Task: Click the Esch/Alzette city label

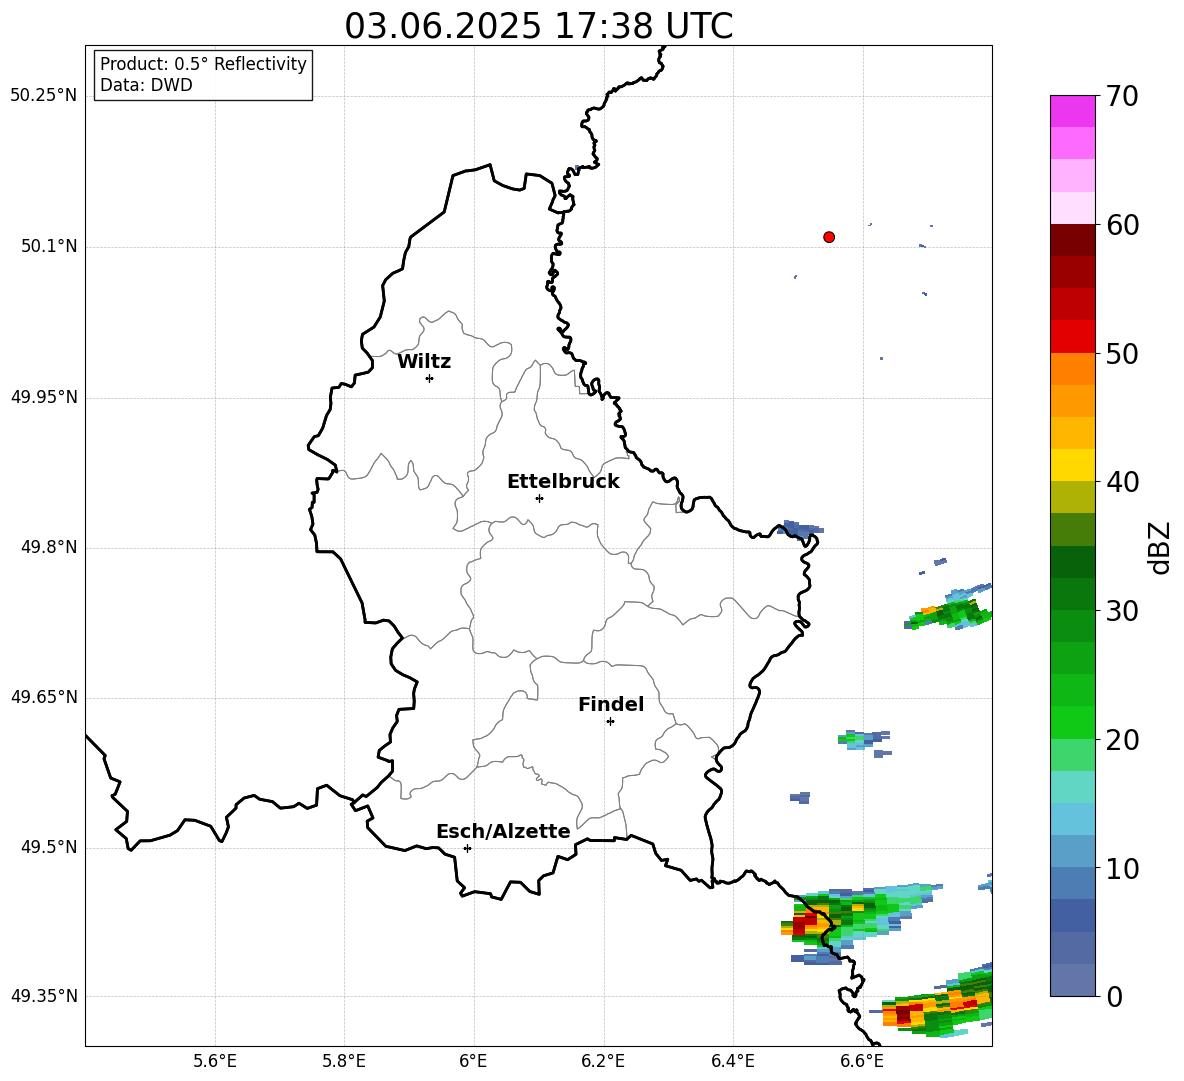Action: (x=503, y=831)
